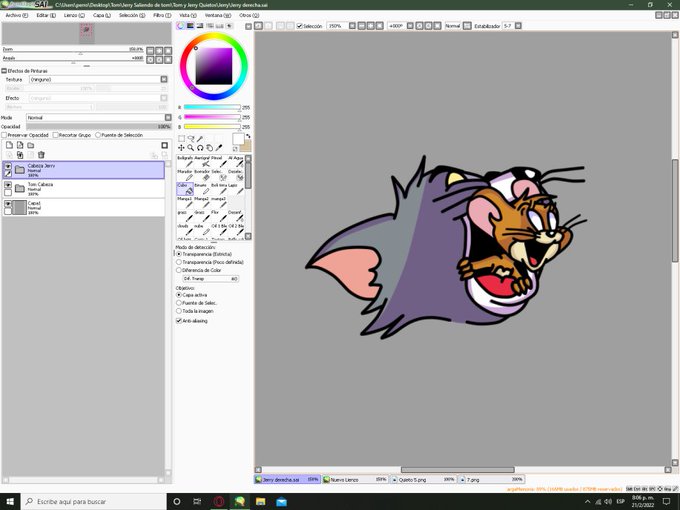
Task: Adjust the layer Opacidad slider
Action: [x=99, y=127]
